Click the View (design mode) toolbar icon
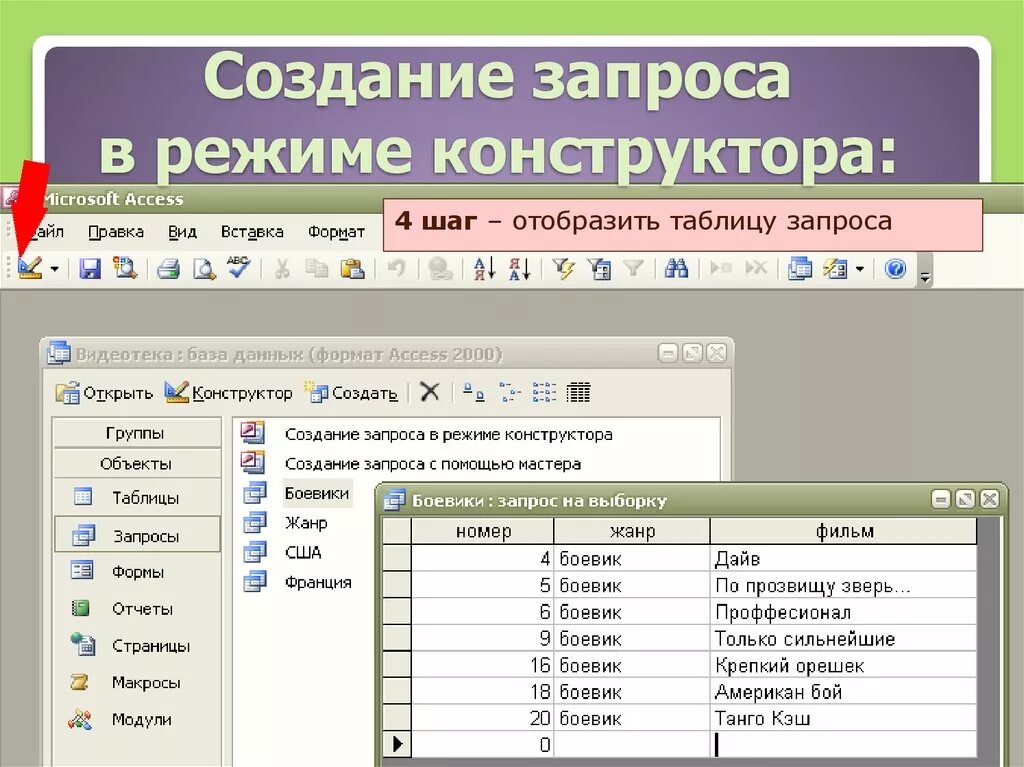The height and width of the screenshot is (767, 1024). point(30,268)
